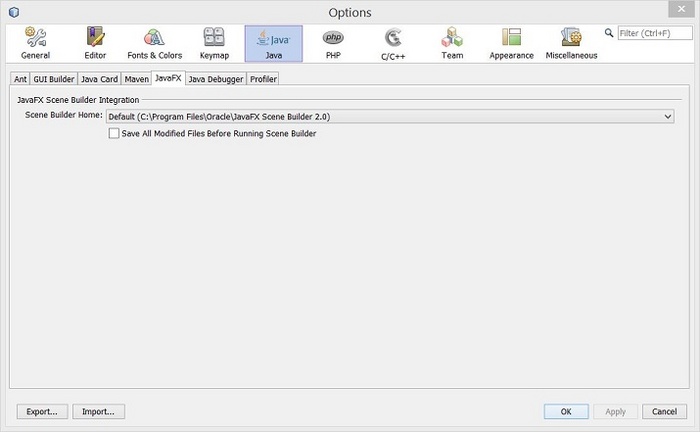The image size is (700, 432).
Task: Switch to the GUI Builder tab
Action: point(54,79)
